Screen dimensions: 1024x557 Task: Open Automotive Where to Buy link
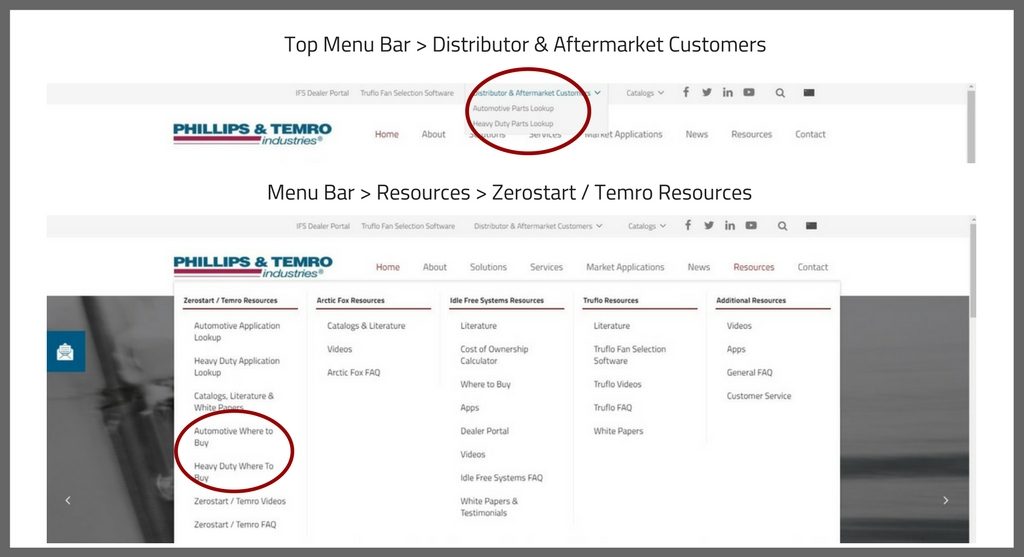(234, 437)
